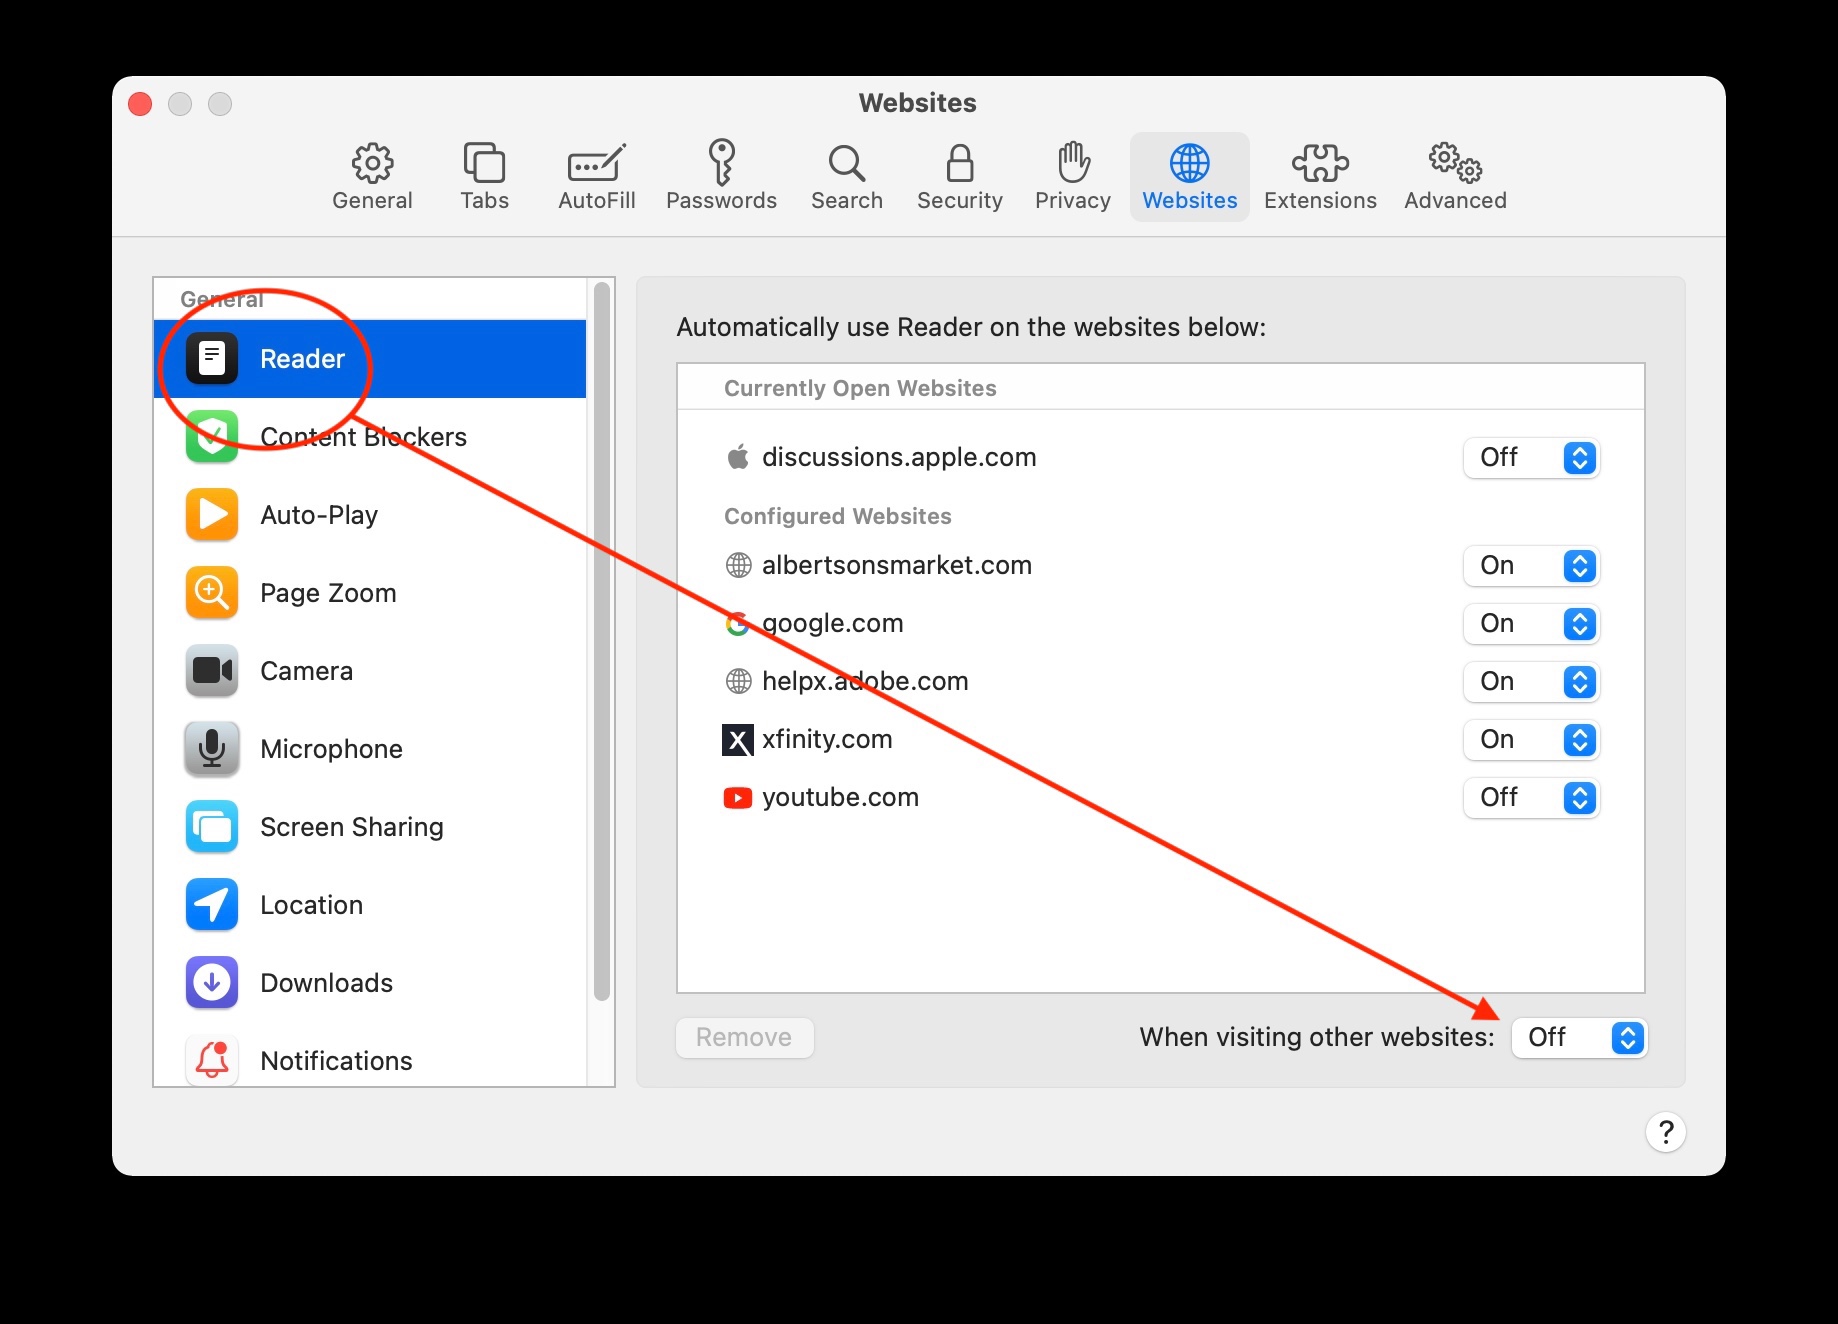Select the youtube.com website name

coord(840,798)
